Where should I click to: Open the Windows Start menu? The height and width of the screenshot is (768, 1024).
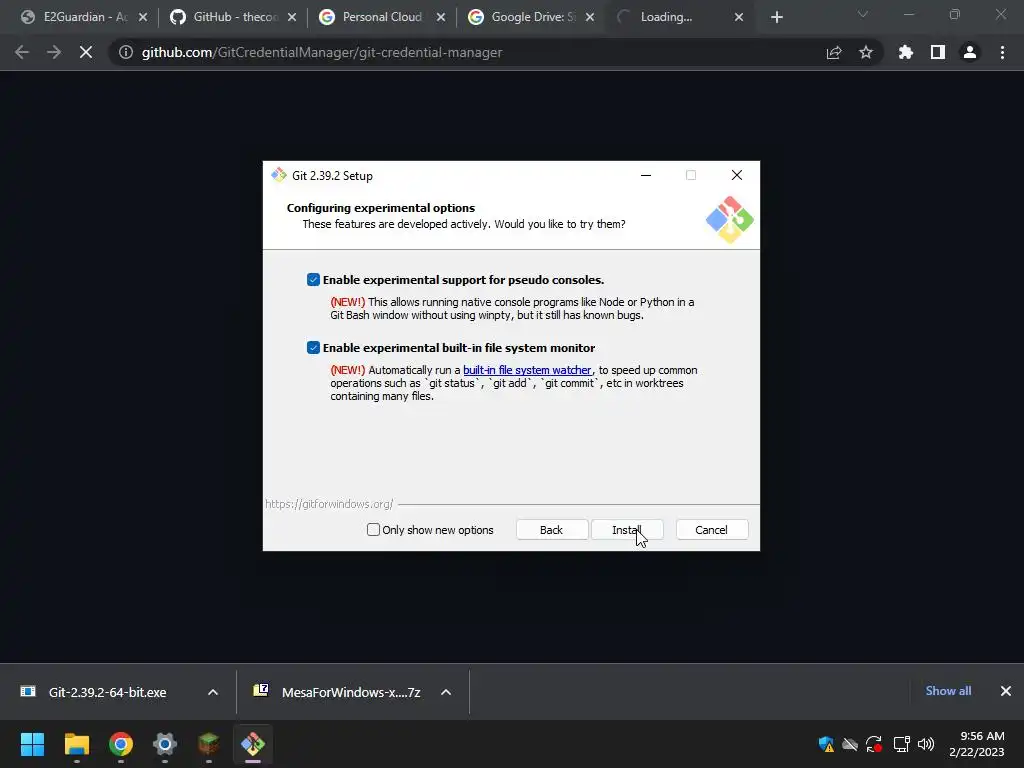coord(32,744)
